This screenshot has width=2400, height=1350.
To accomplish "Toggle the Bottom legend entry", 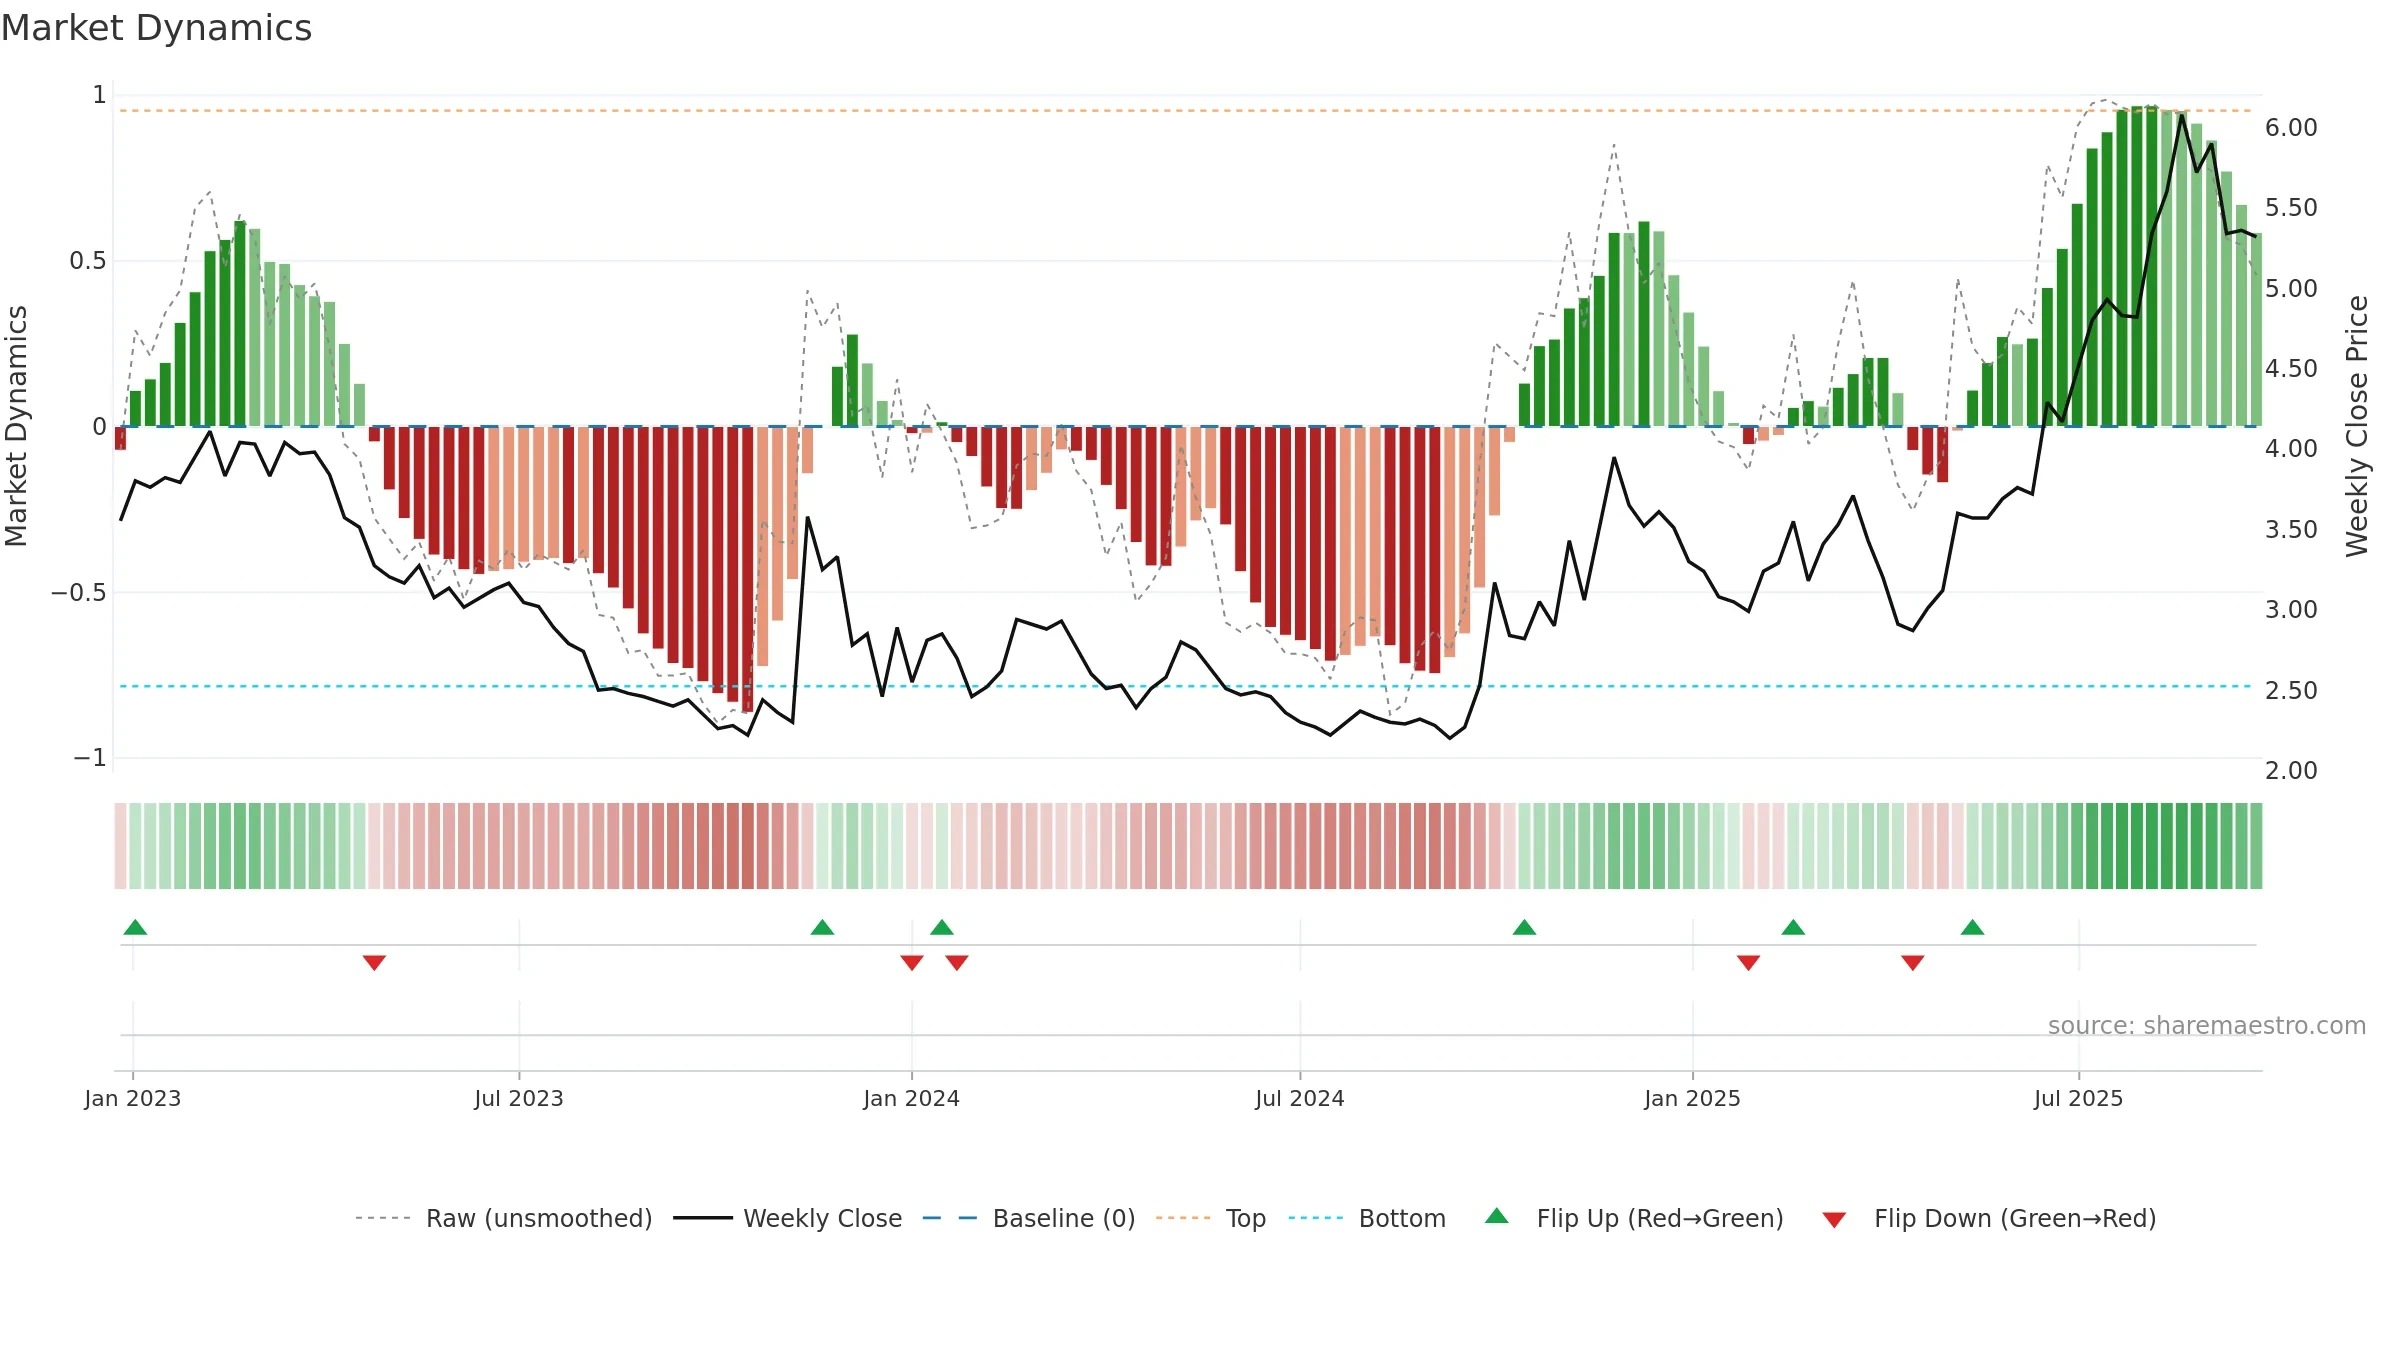I will [x=1366, y=1218].
